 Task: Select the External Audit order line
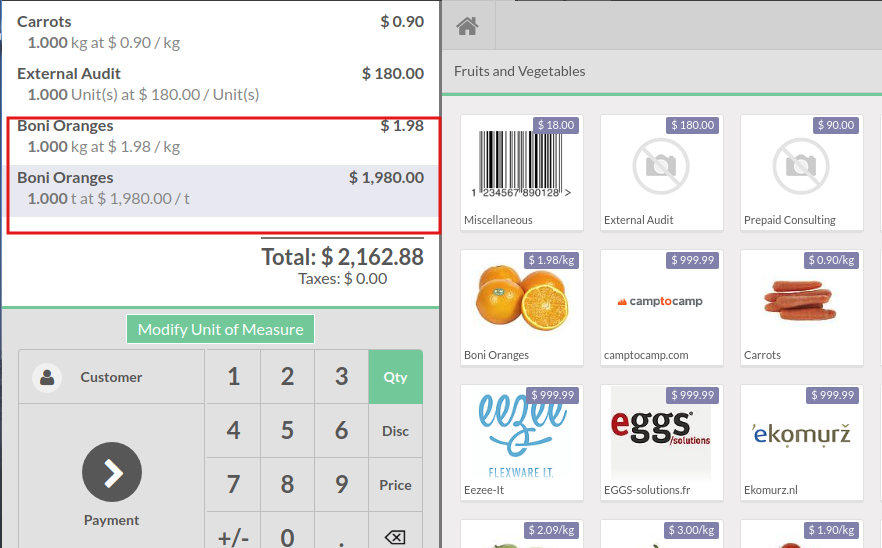220,84
